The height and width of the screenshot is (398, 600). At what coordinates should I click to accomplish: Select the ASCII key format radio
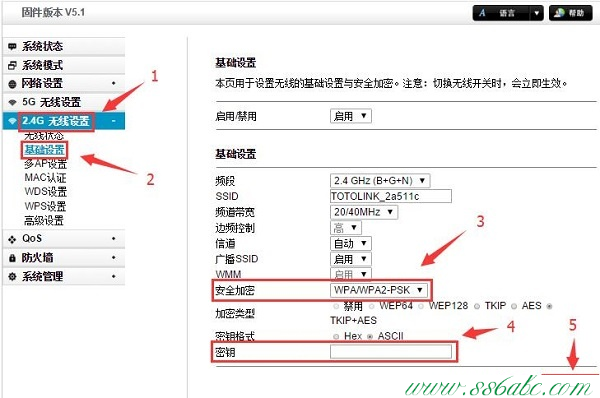(x=370, y=336)
